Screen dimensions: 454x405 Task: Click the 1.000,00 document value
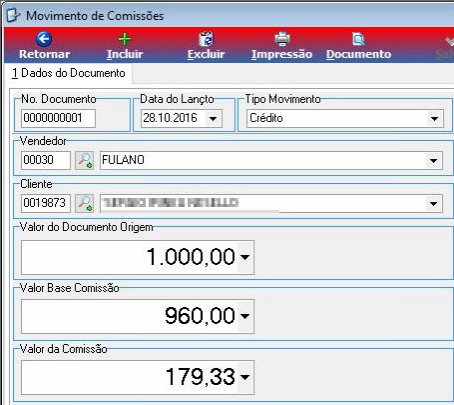click(x=191, y=257)
